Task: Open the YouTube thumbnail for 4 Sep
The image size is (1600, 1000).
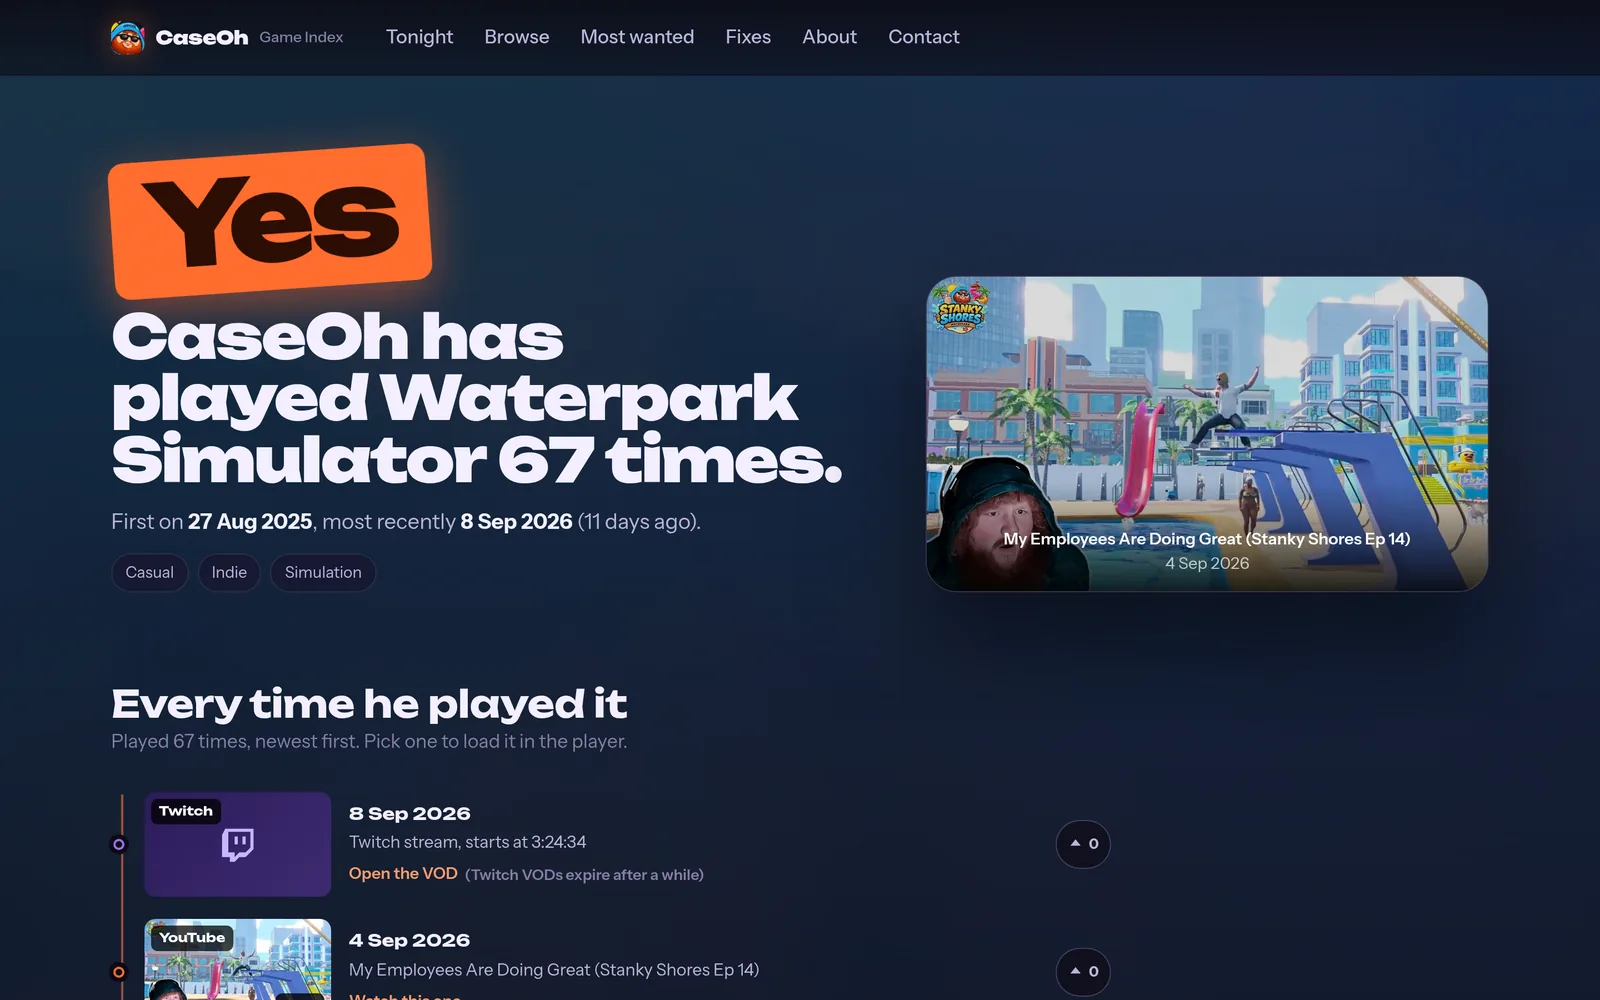Action: [238, 959]
